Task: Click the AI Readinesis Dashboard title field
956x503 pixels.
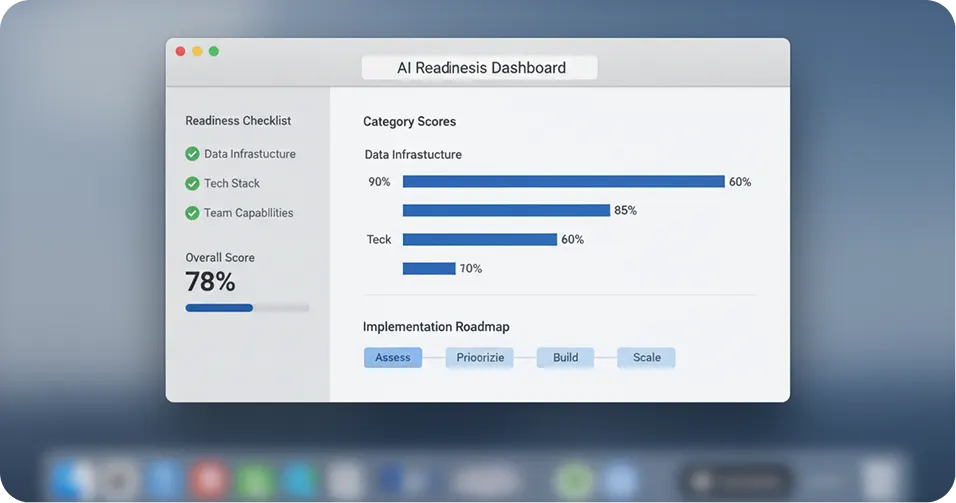Action: (x=480, y=68)
